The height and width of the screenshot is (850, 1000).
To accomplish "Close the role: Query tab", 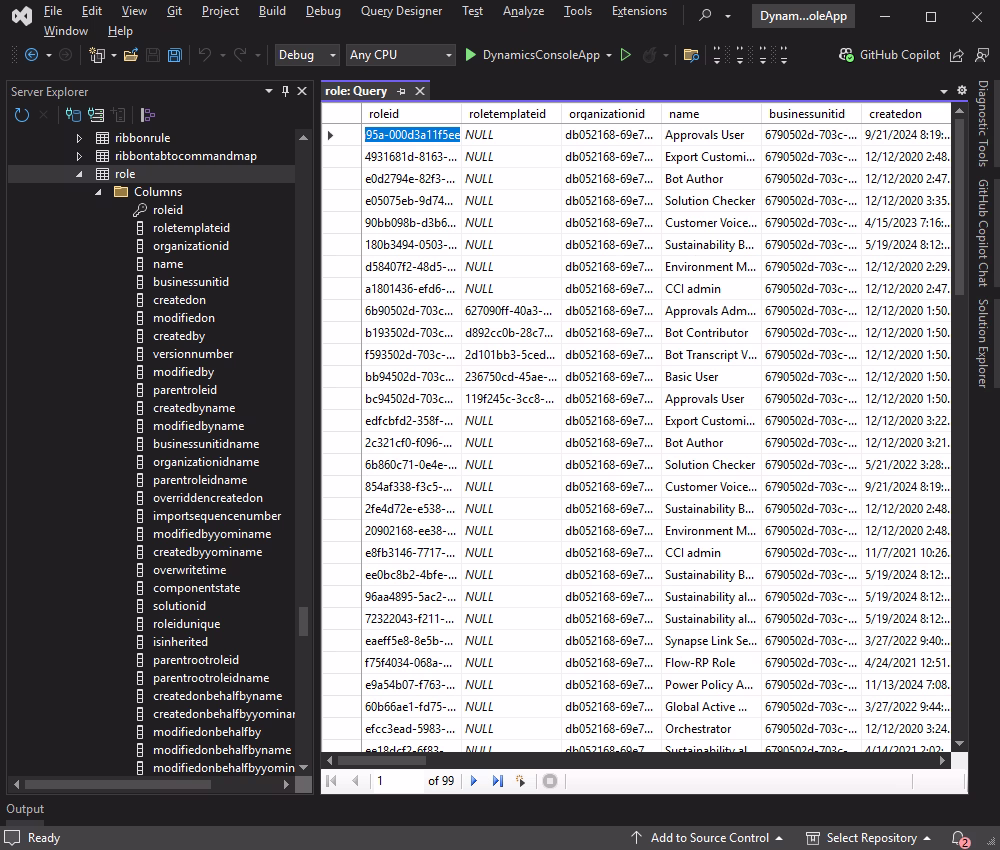I will 420,91.
